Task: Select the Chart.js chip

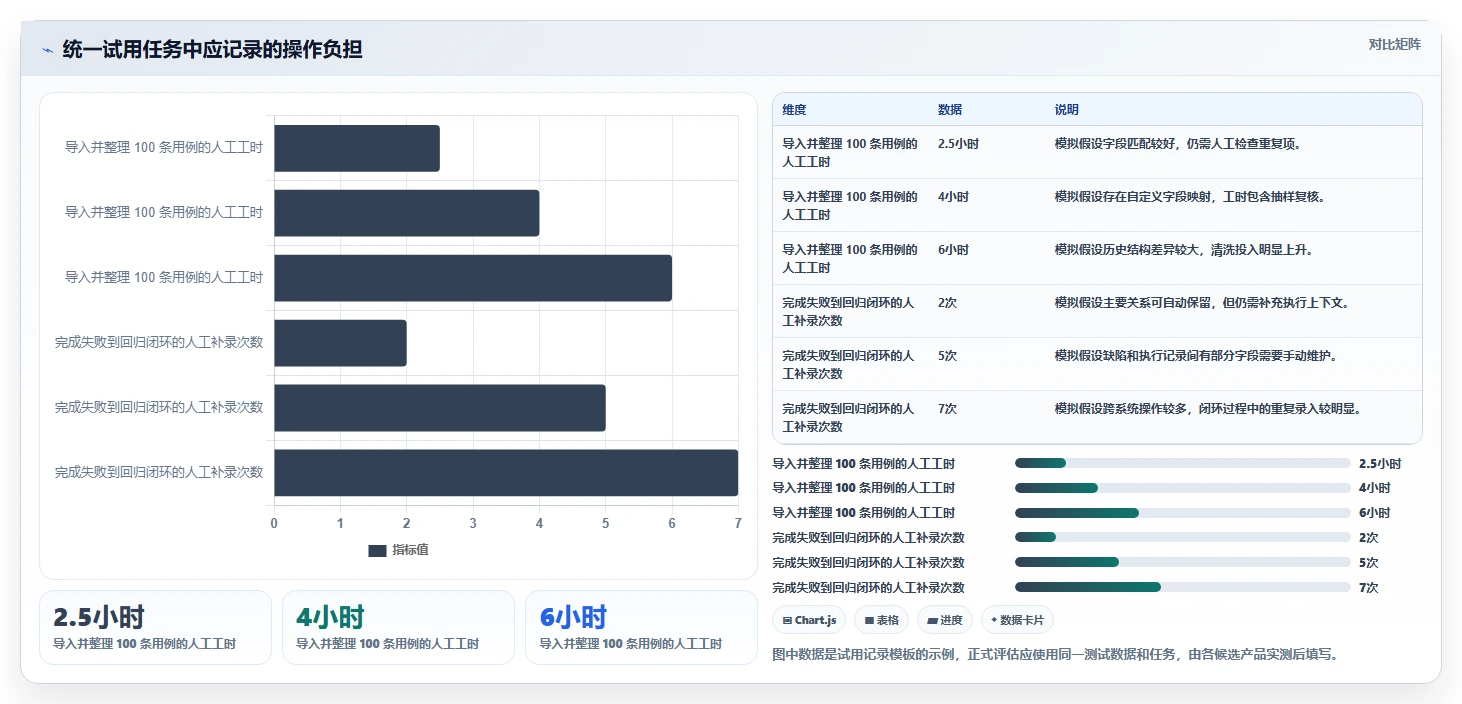Action: (809, 620)
